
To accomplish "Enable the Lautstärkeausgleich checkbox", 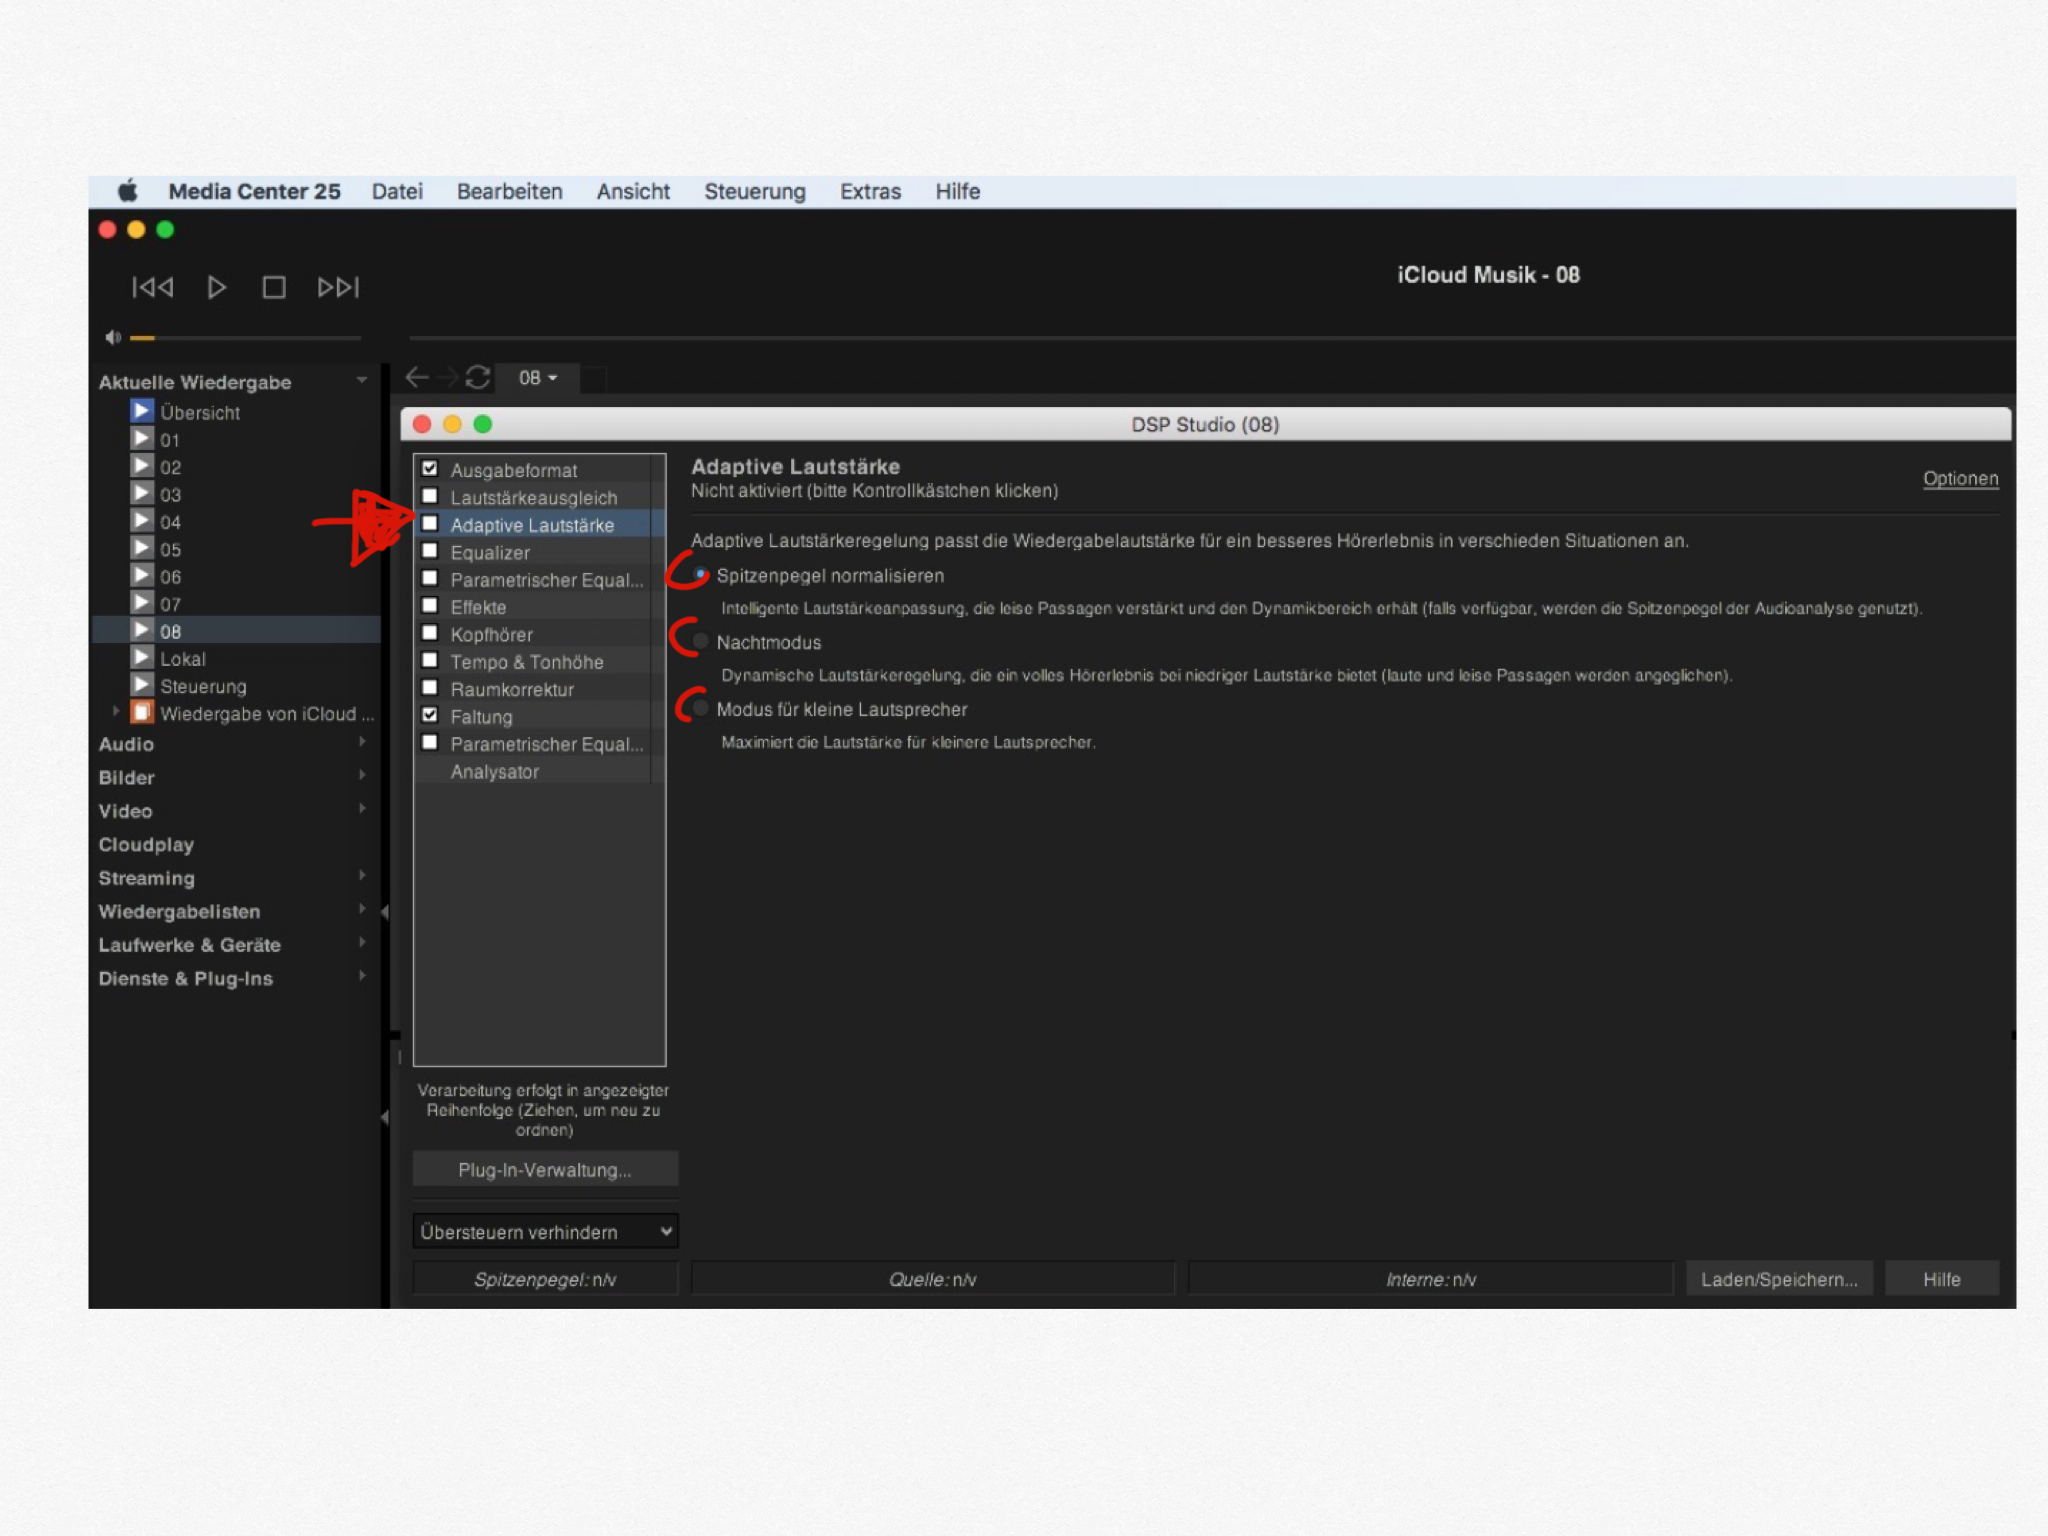I will [430, 496].
